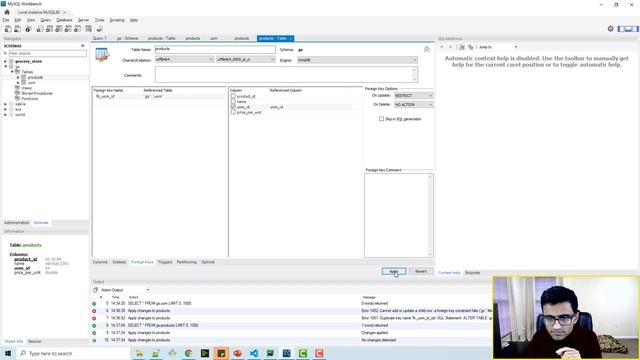Screen dimensions: 640x360
Task: Click the Foreign Key Comment text area
Action: coord(398,215)
